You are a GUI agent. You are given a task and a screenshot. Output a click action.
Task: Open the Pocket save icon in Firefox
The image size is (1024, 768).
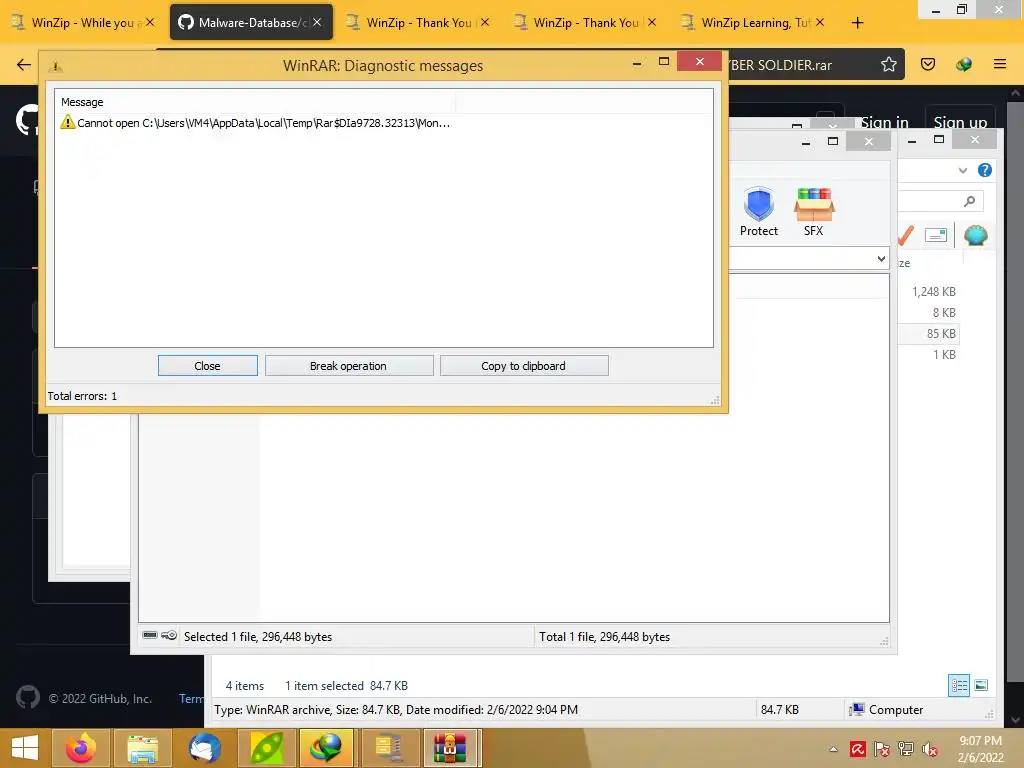(x=927, y=64)
